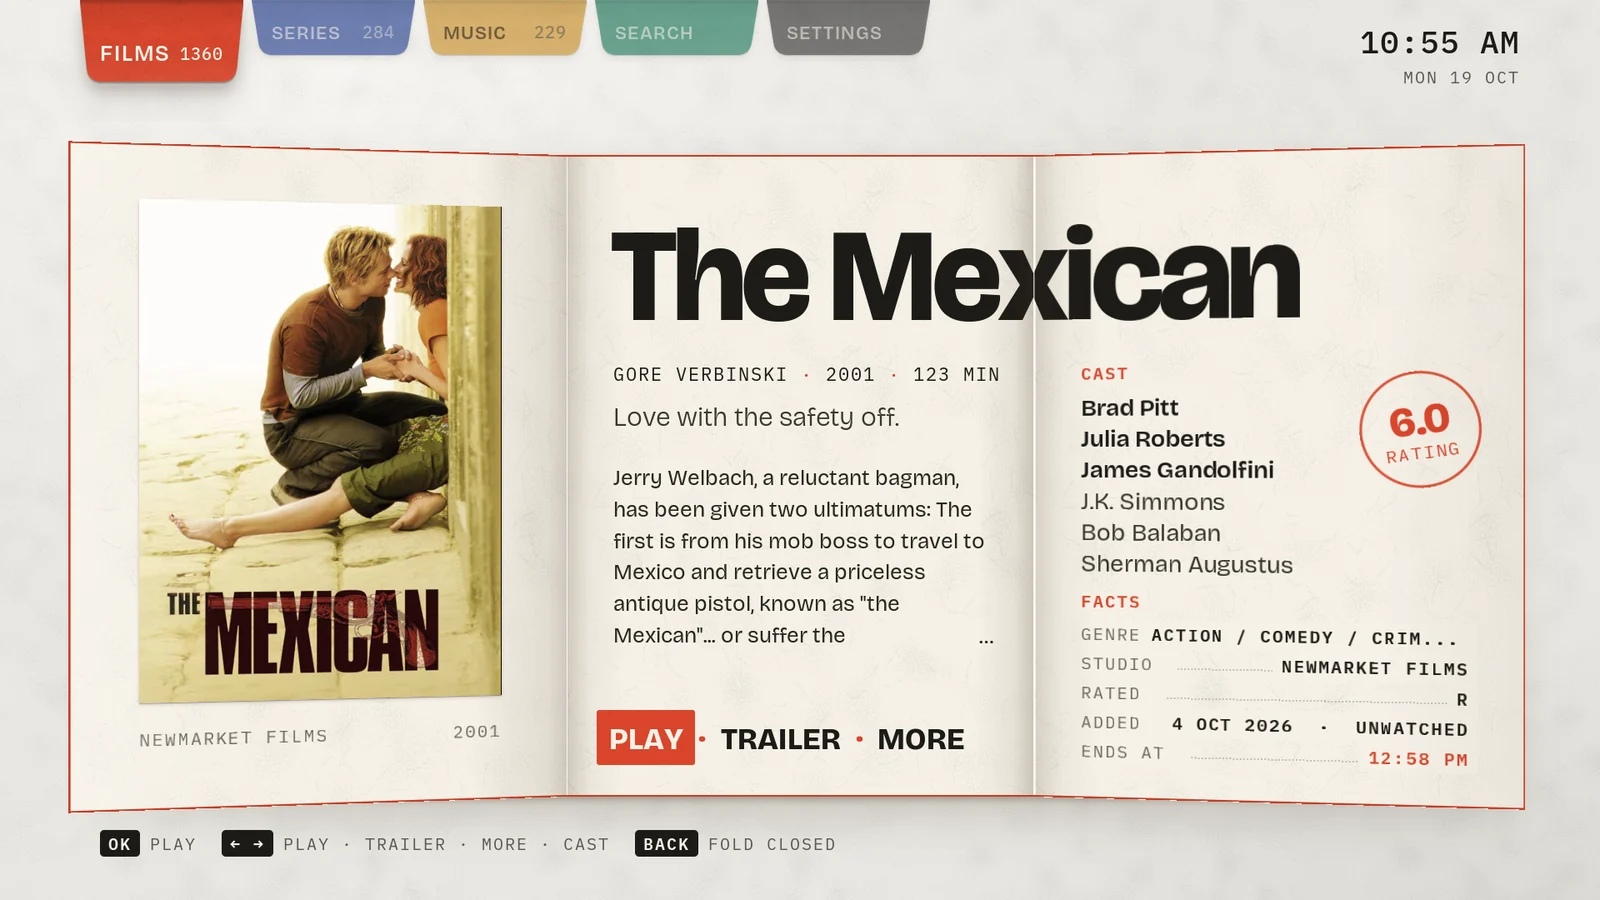The width and height of the screenshot is (1600, 900).
Task: Open the More option
Action: pos(921,739)
